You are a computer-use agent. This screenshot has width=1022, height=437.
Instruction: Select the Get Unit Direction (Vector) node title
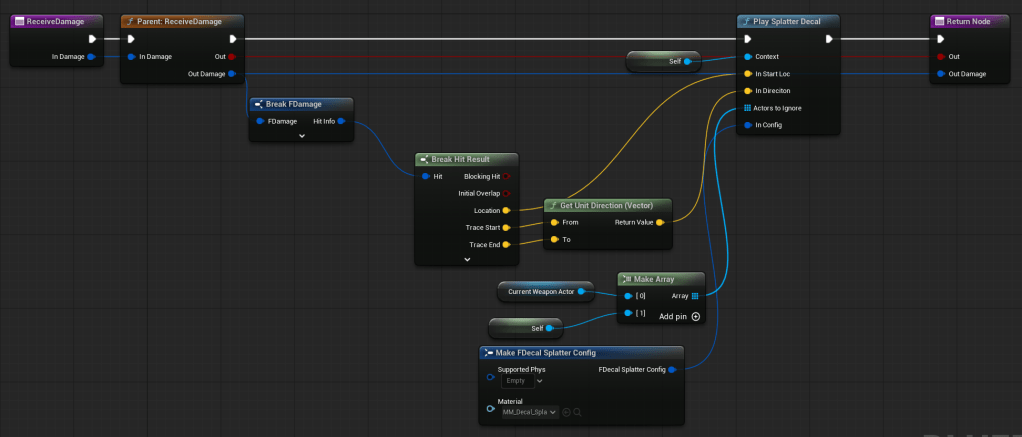608,205
